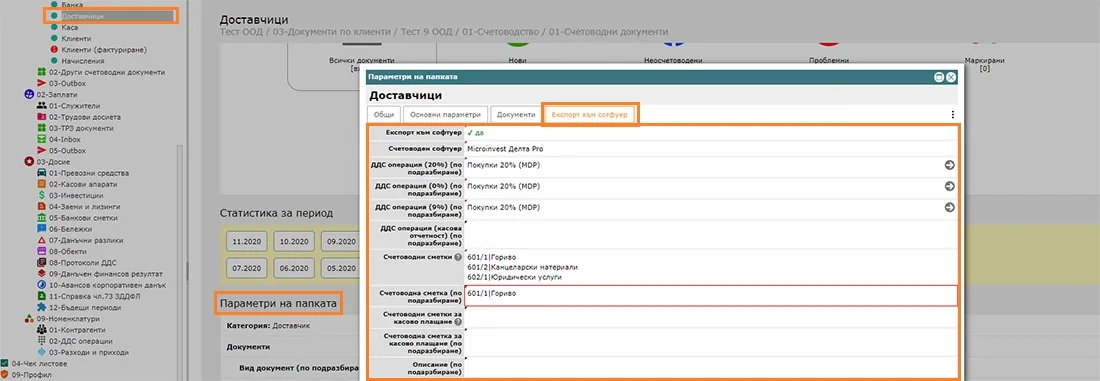Open 07-Данъчни разлики triangle icon
1100x381 pixels.
(x=41, y=240)
